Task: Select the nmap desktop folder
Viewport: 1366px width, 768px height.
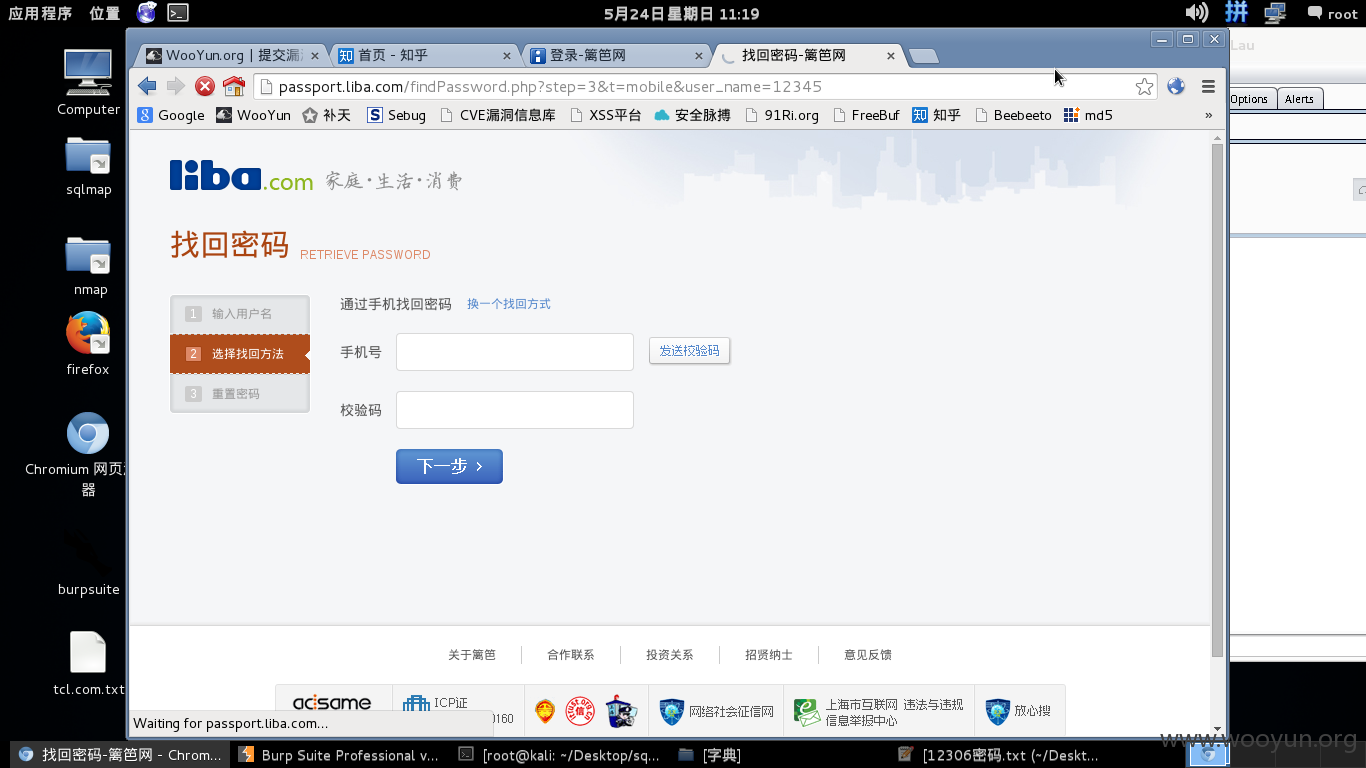Action: pyautogui.click(x=89, y=266)
